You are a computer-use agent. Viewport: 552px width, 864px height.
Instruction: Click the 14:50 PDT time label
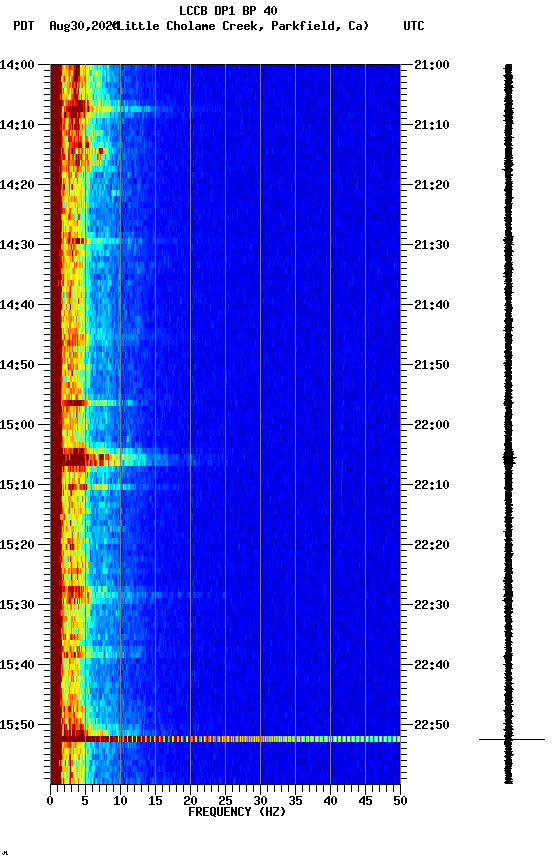point(17,365)
